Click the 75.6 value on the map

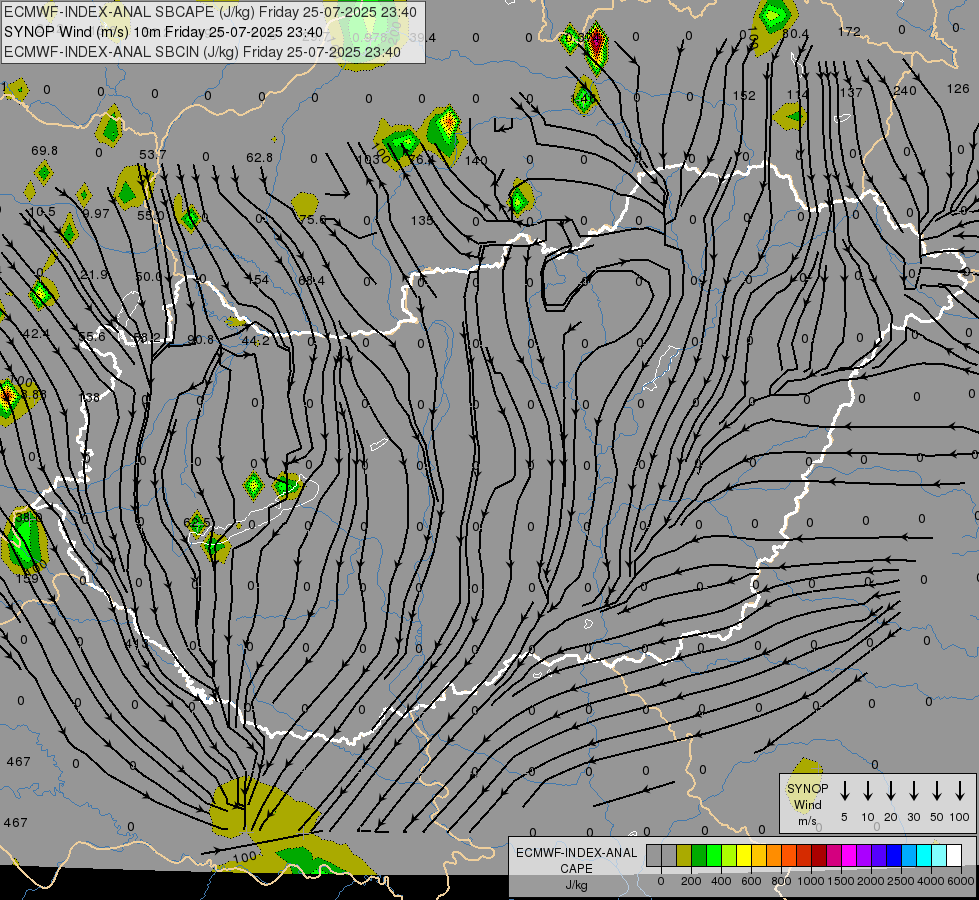[x=313, y=219]
